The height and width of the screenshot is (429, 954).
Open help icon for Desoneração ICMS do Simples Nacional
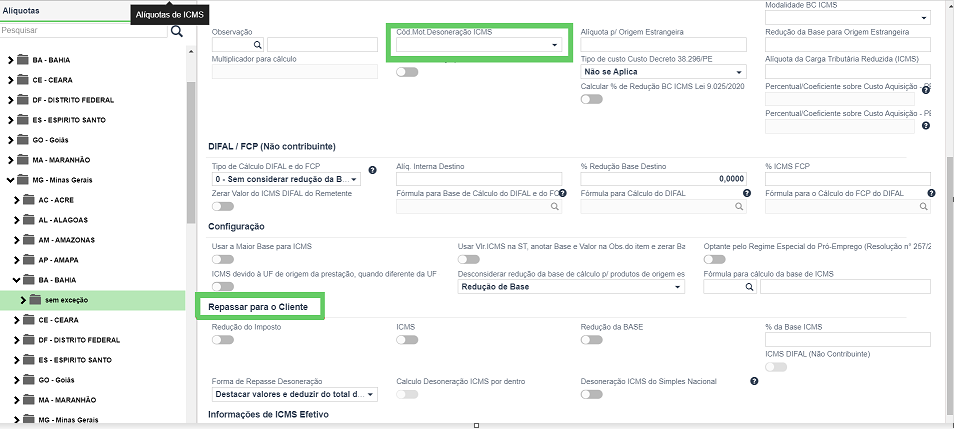pyautogui.click(x=754, y=381)
